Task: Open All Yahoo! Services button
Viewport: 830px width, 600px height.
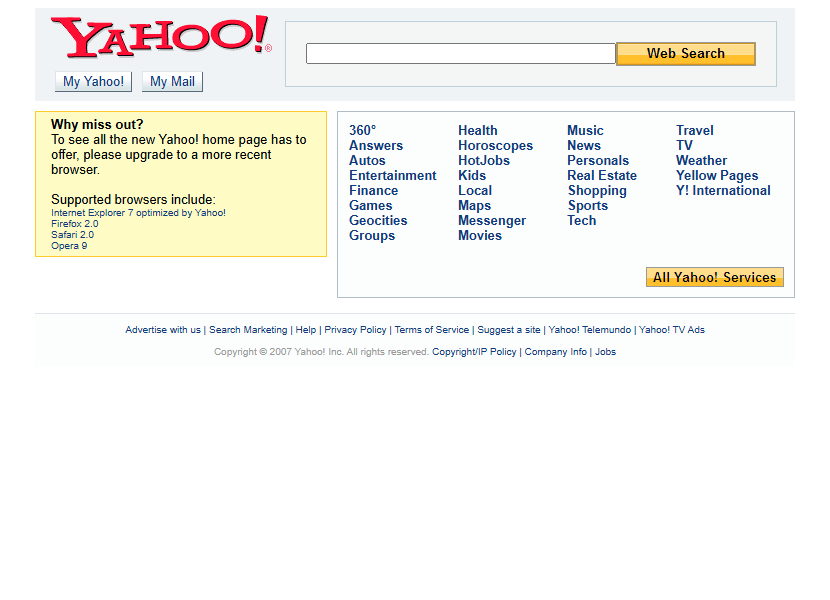Action: [715, 277]
